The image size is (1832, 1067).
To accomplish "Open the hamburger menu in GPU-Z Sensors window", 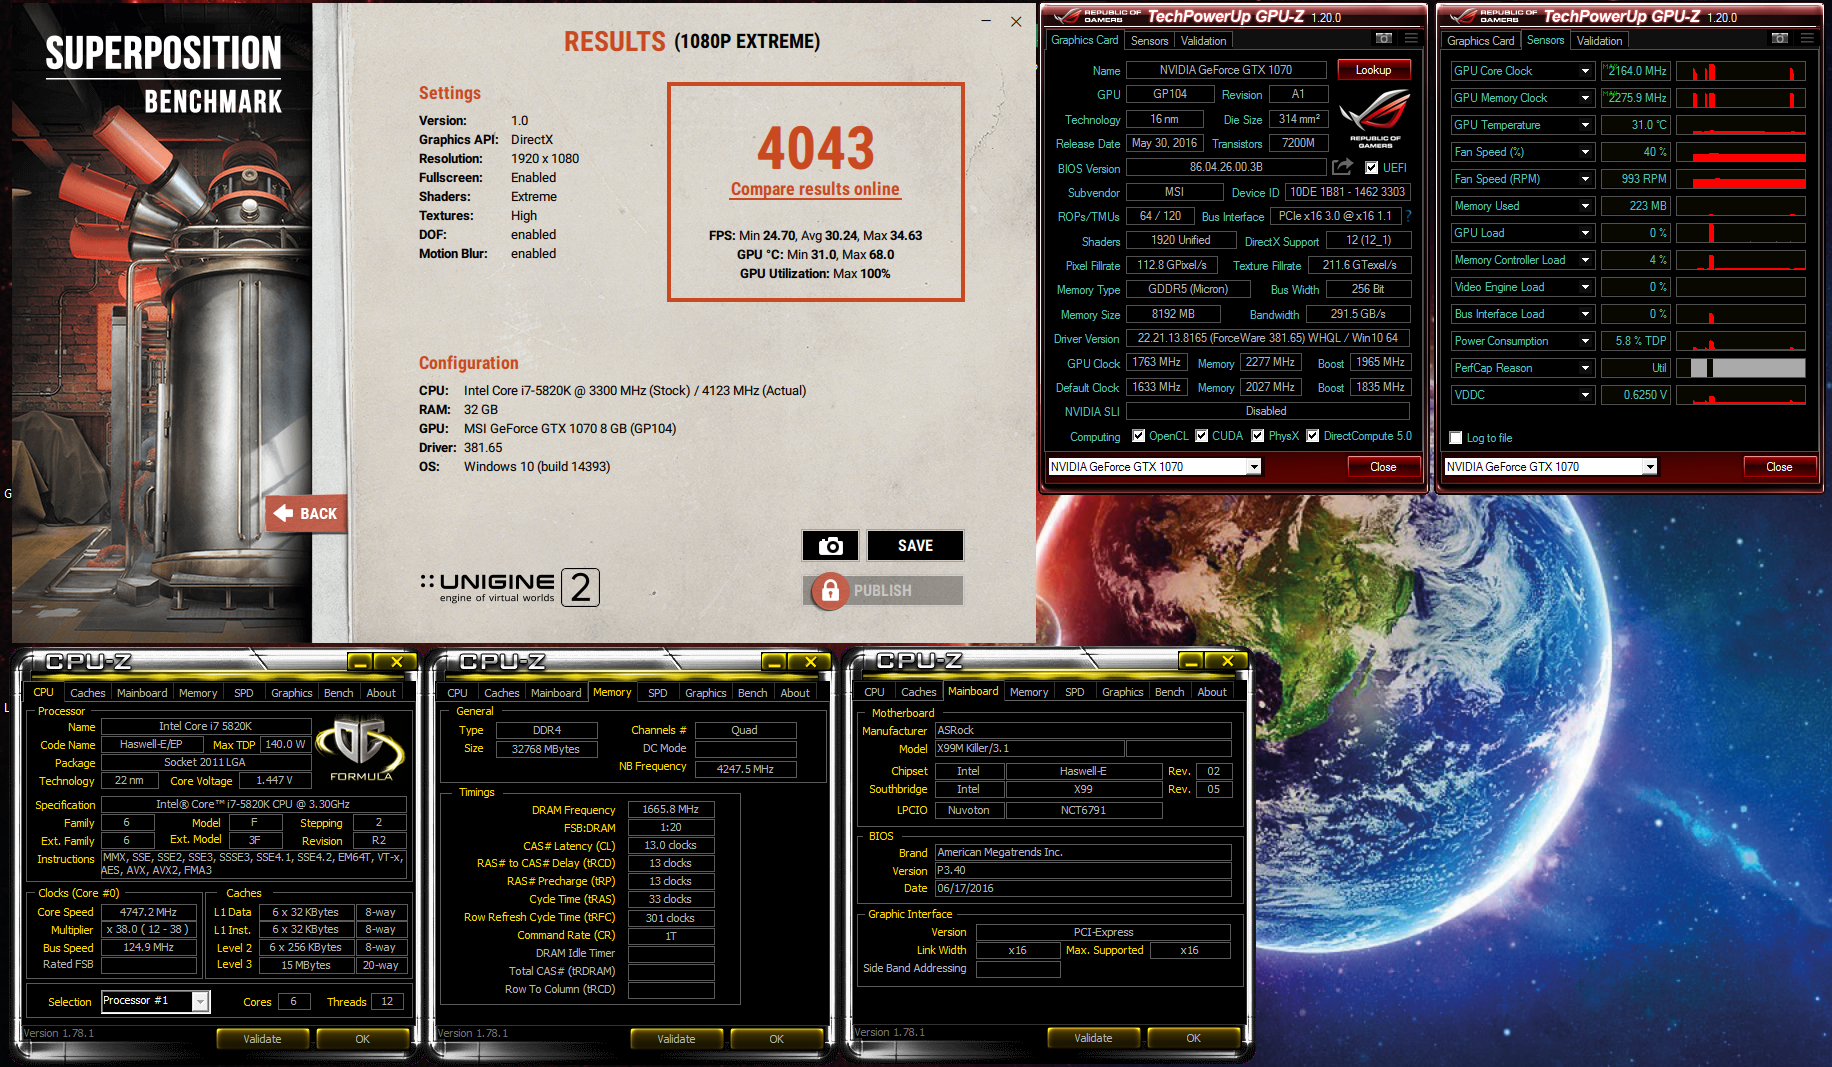I will click(1807, 38).
